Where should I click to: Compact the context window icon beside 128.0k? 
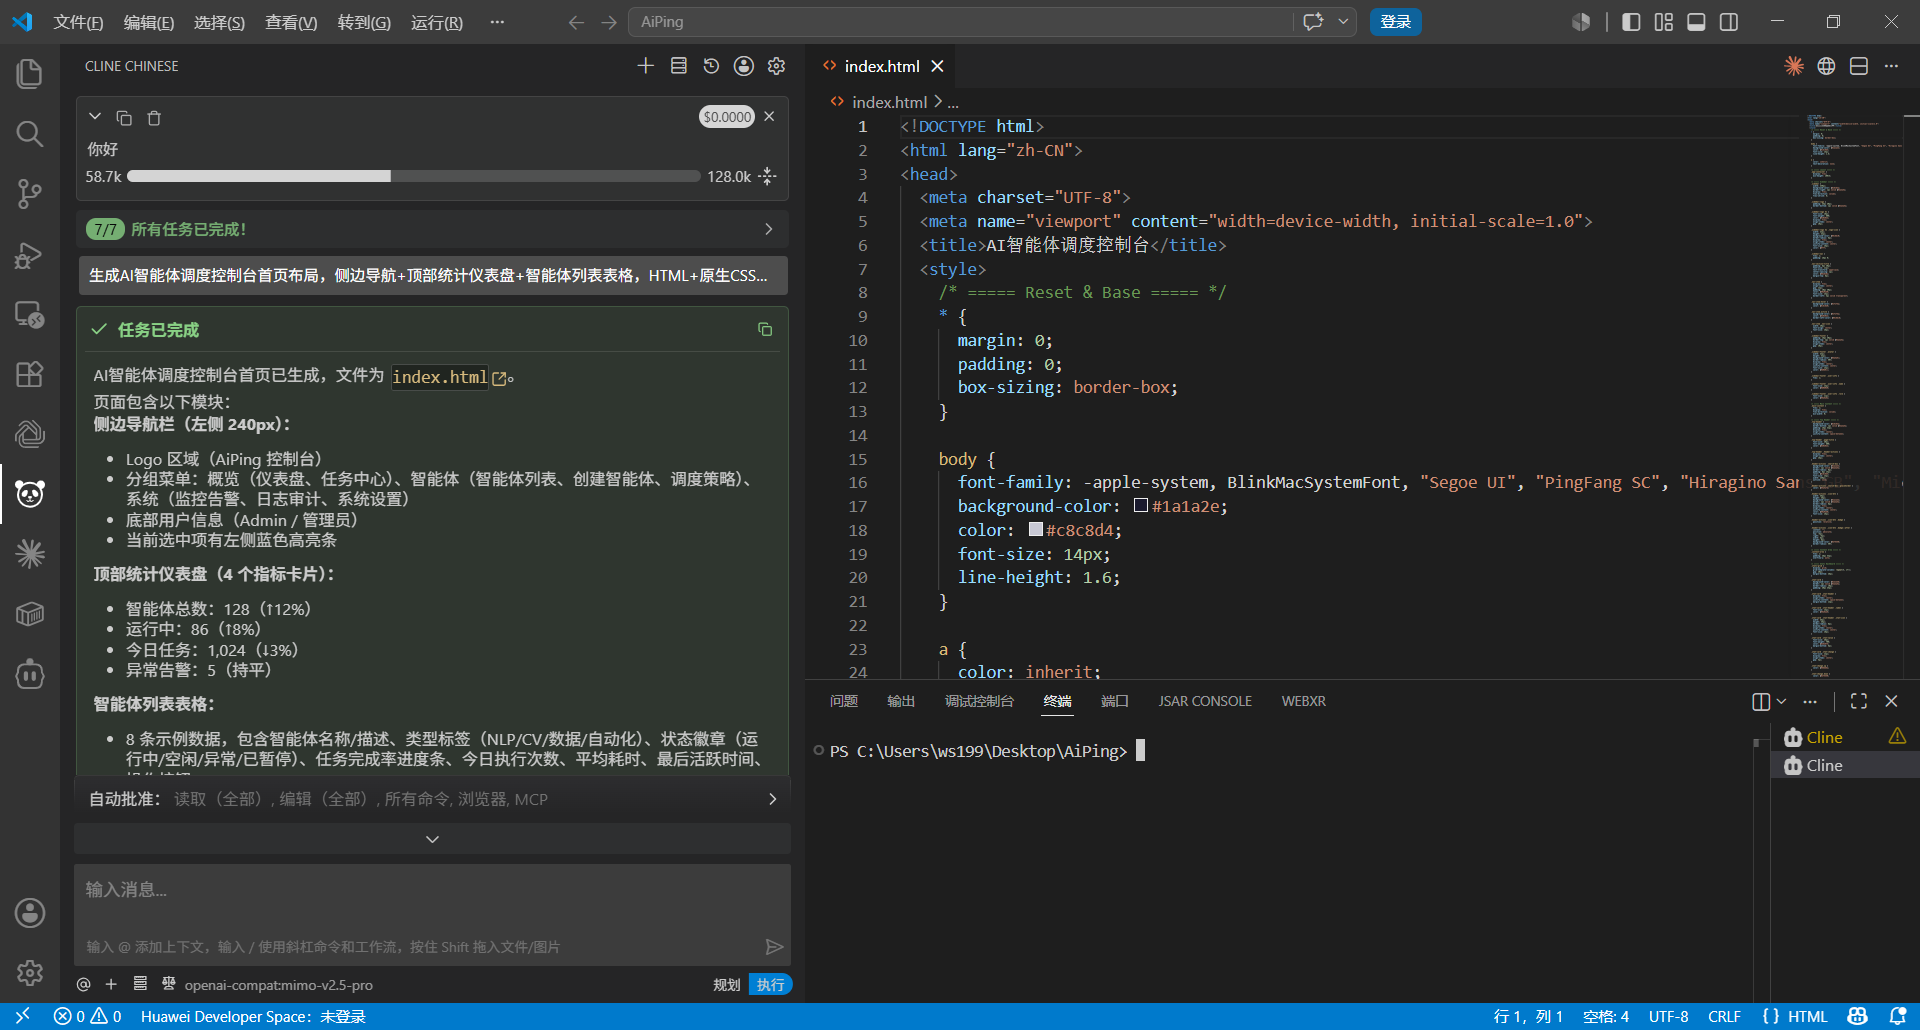[768, 176]
